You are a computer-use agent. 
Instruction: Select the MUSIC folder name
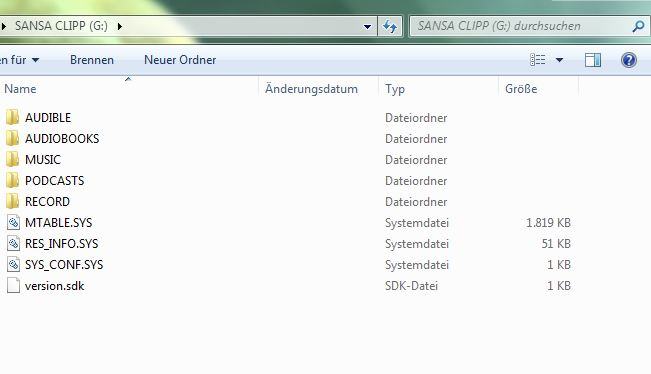(x=43, y=160)
